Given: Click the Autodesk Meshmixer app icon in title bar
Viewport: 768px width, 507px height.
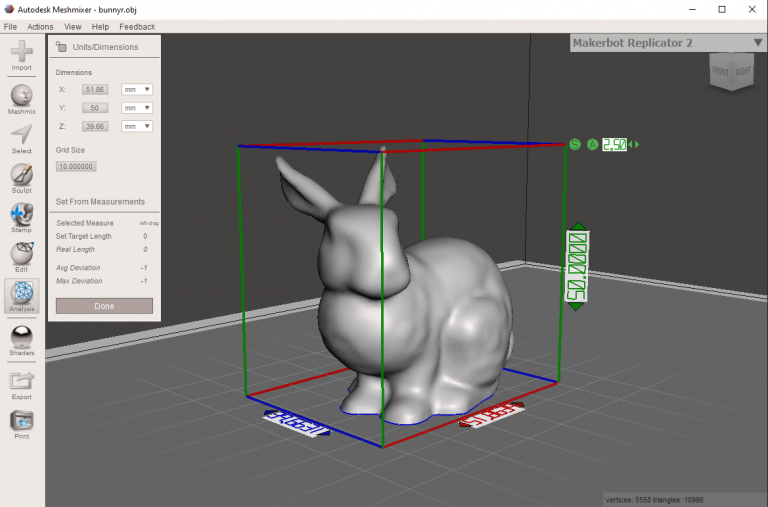Looking at the screenshot, I should tap(9, 9).
